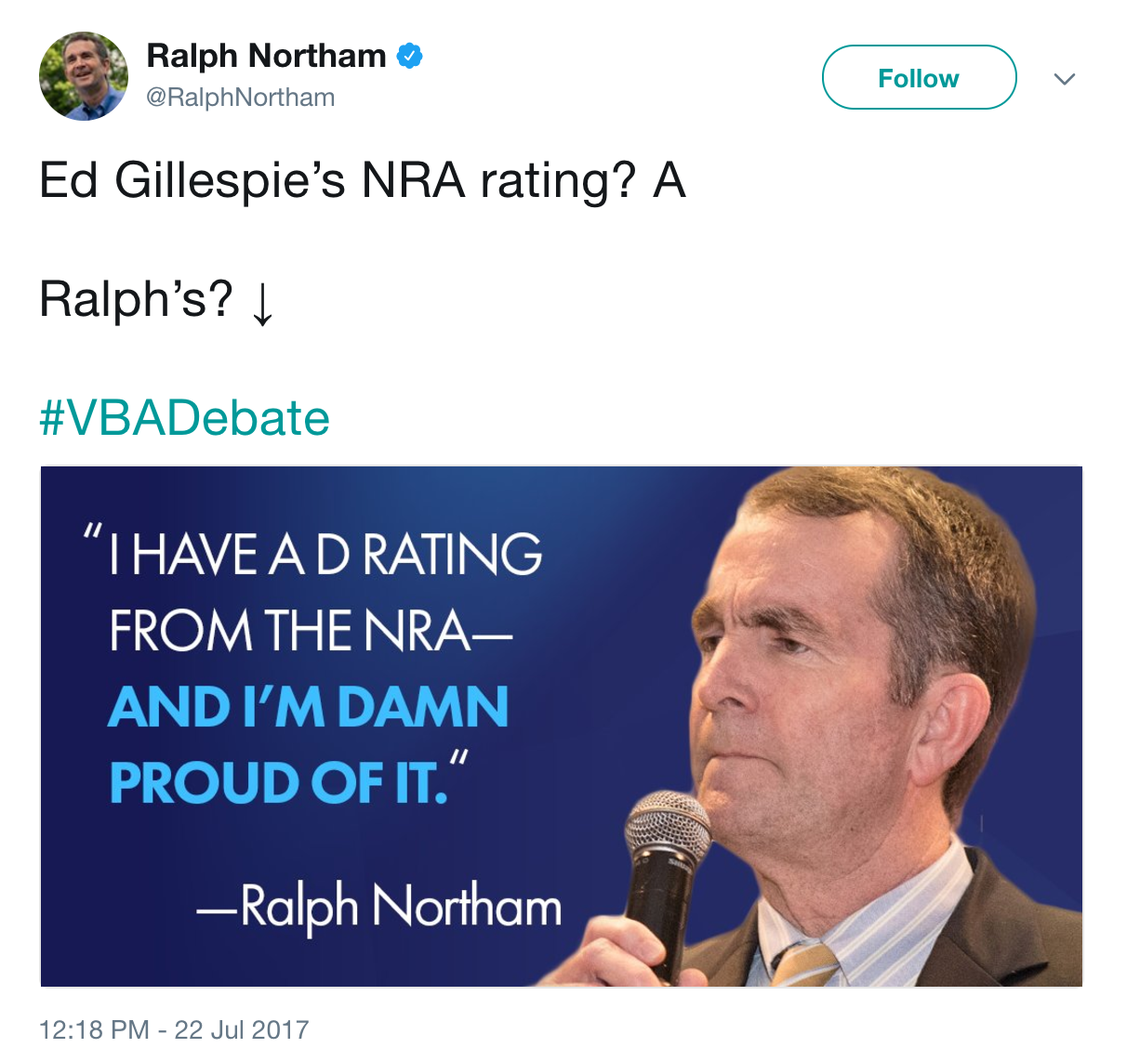Open the attached quote image
Viewport: 1140px width, 1048px height.
tap(561, 727)
